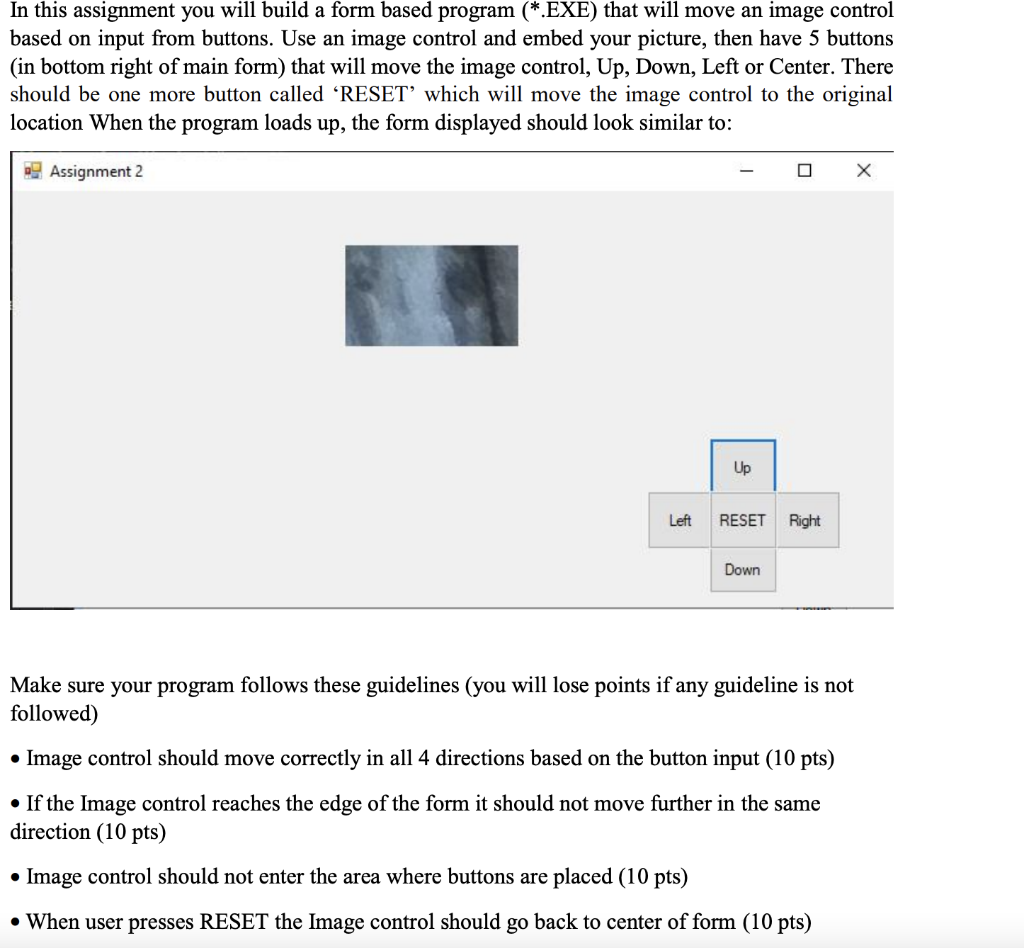
Task: Click the Up button
Action: 742,466
